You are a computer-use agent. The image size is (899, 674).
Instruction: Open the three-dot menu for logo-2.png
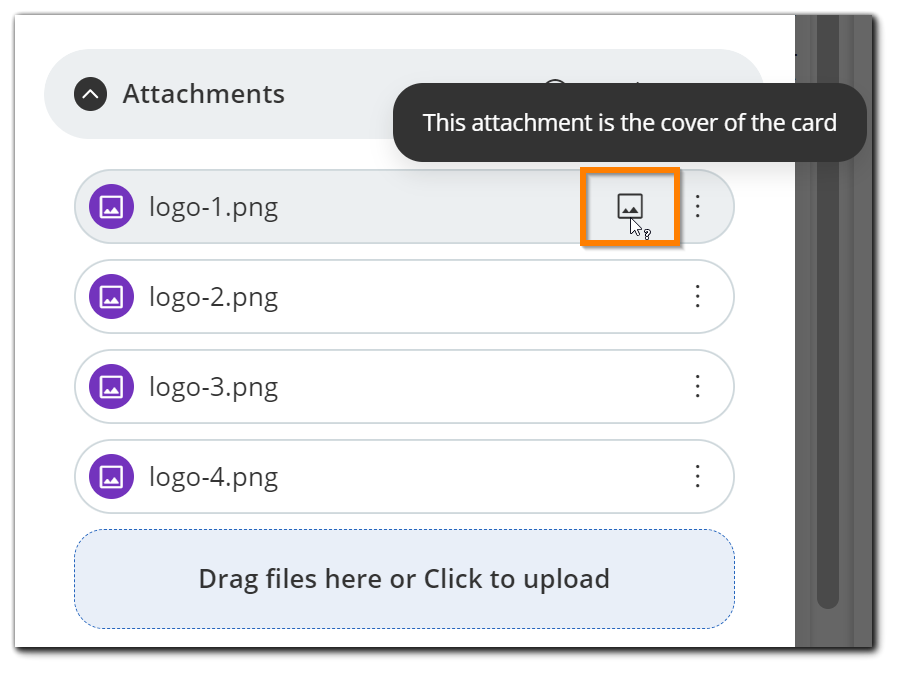pos(697,296)
